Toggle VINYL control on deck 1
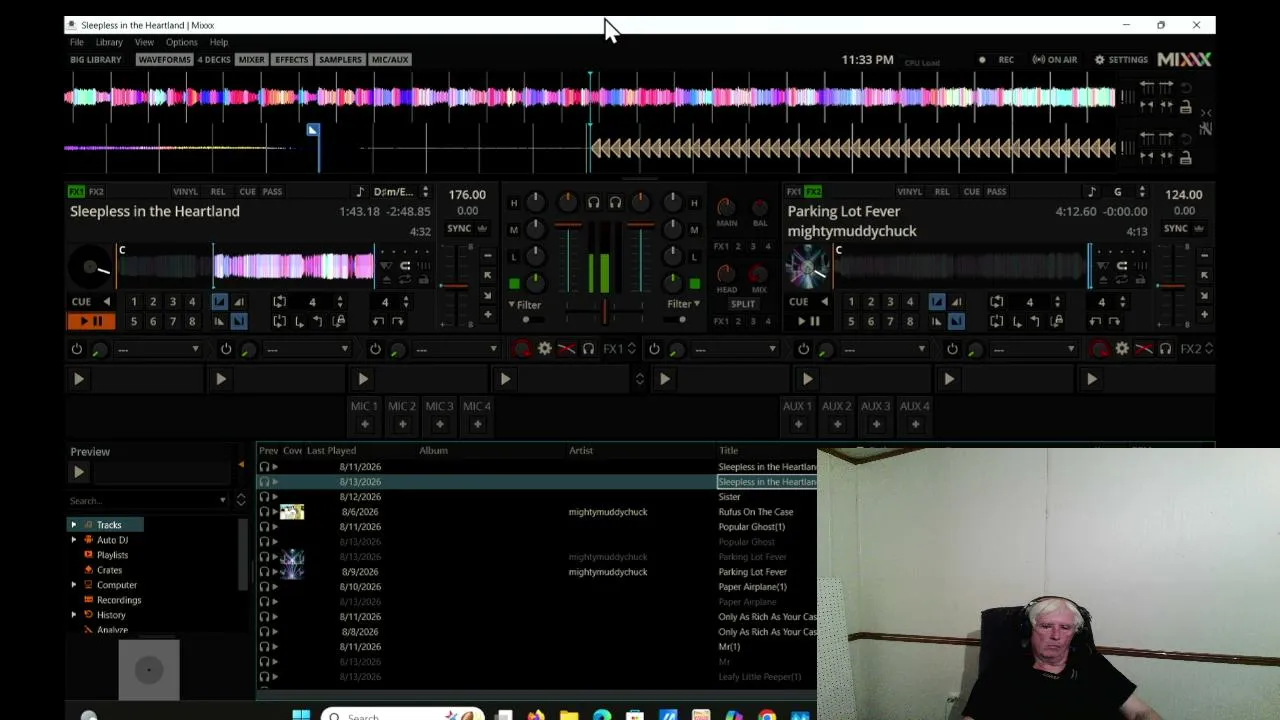The height and width of the screenshot is (720, 1280). (185, 191)
